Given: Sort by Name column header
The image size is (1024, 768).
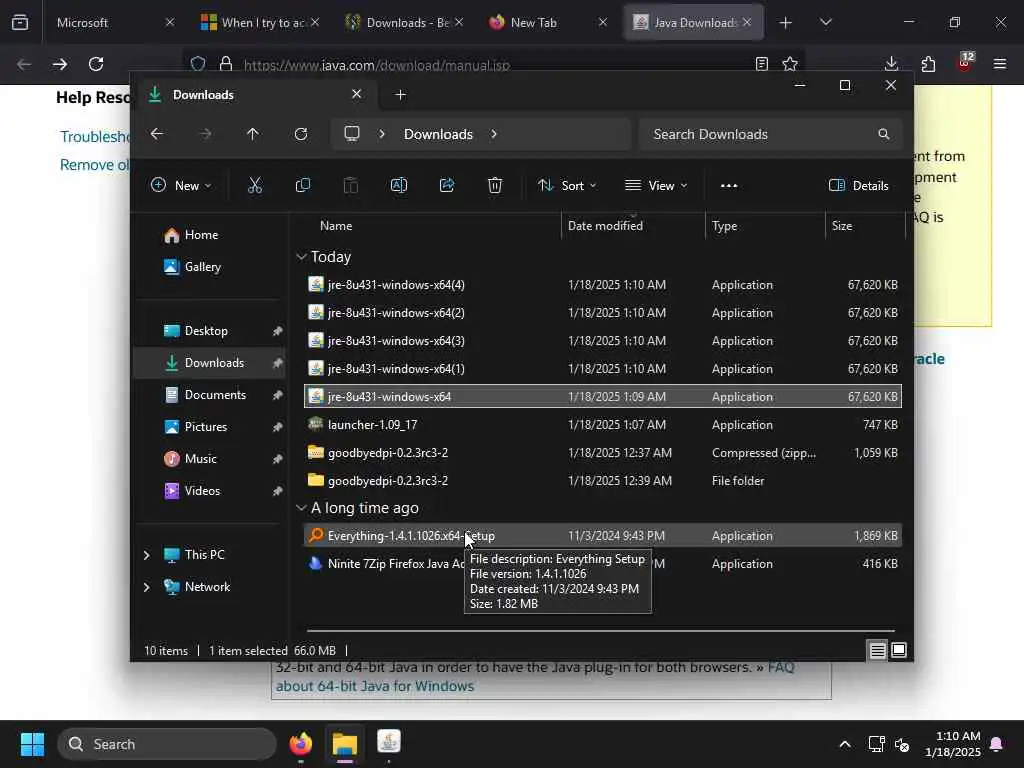Looking at the screenshot, I should point(431,225).
